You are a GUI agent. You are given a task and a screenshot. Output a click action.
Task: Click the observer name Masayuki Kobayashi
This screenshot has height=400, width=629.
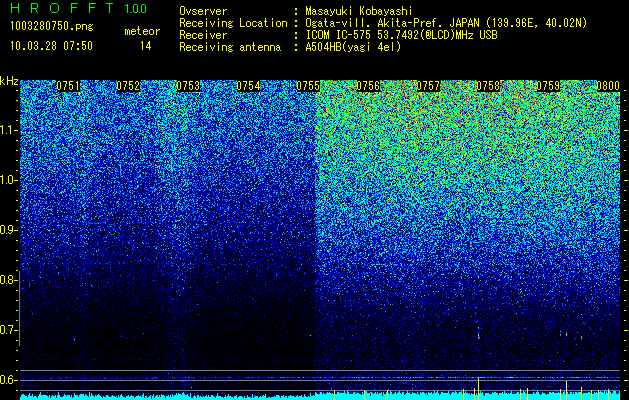(x=359, y=12)
